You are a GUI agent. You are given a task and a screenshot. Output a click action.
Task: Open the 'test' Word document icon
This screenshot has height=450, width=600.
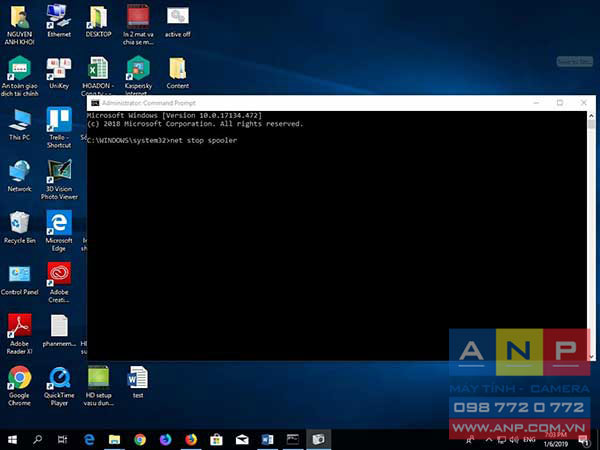(138, 378)
